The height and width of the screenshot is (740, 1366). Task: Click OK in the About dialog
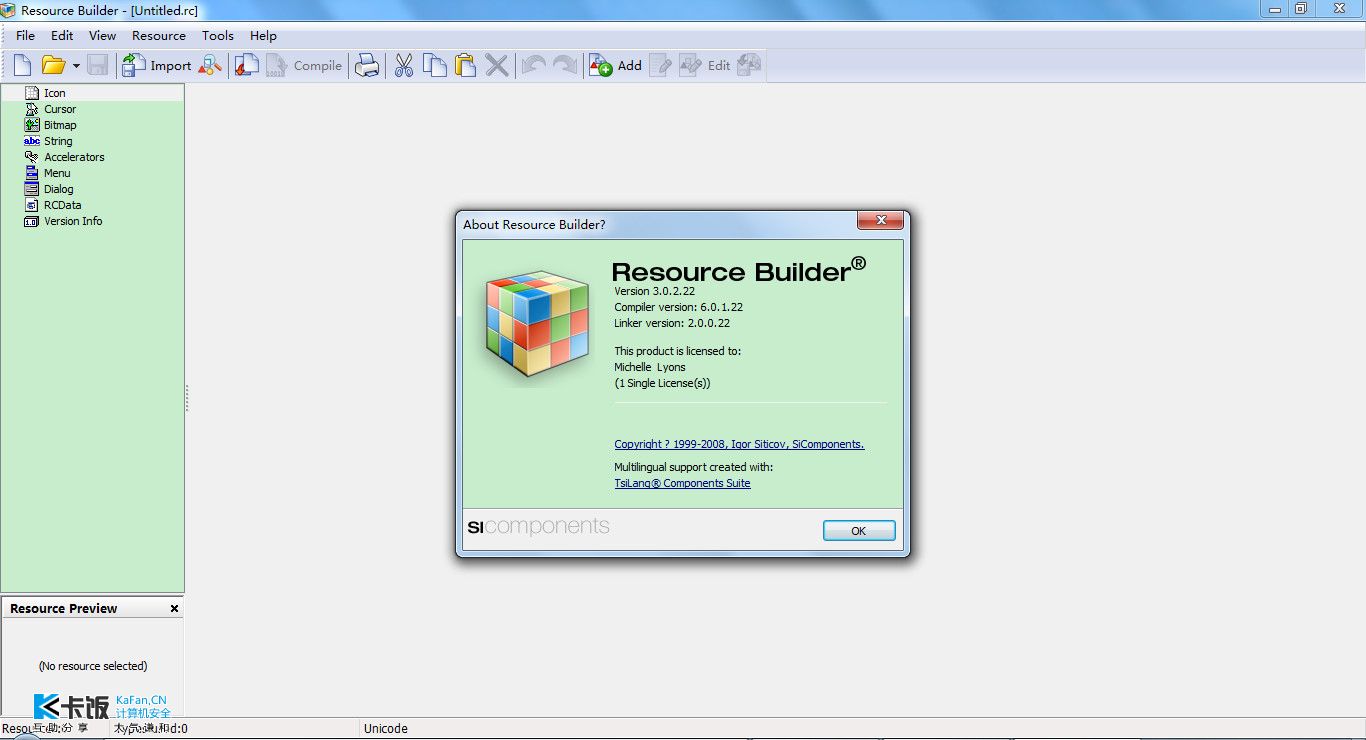pyautogui.click(x=859, y=531)
